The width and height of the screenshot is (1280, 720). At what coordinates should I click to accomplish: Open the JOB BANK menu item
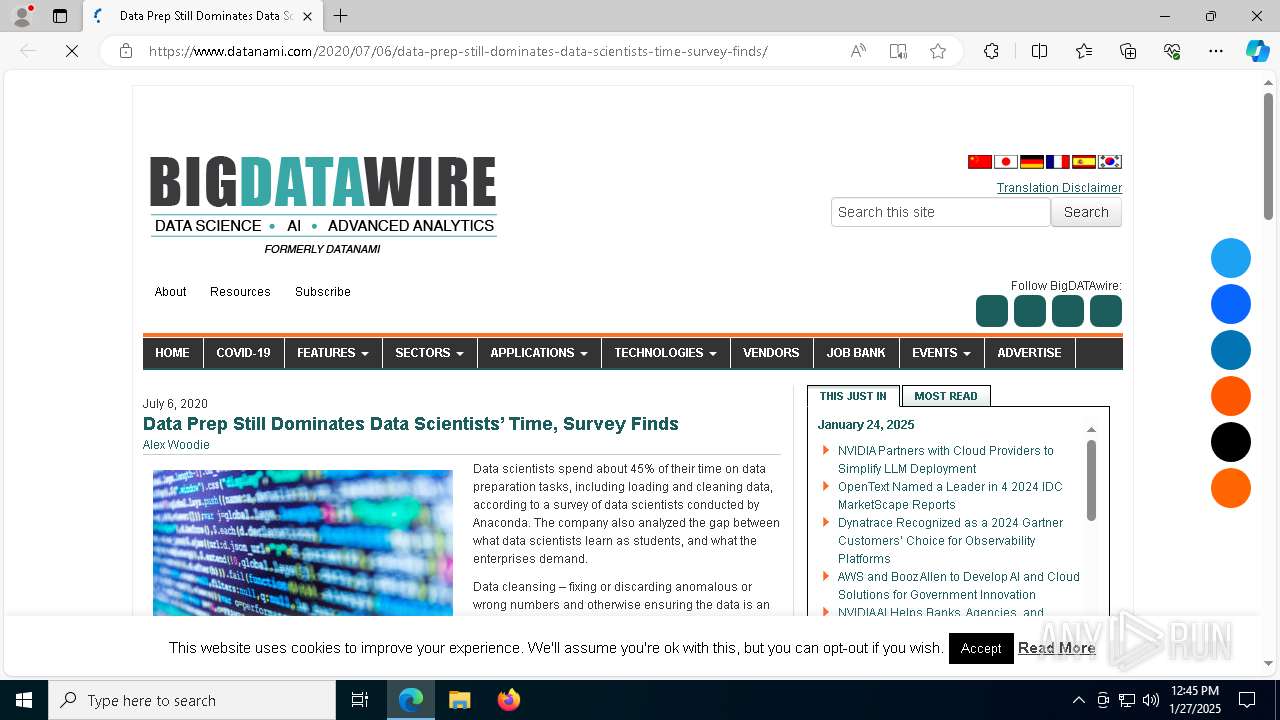[x=856, y=353]
